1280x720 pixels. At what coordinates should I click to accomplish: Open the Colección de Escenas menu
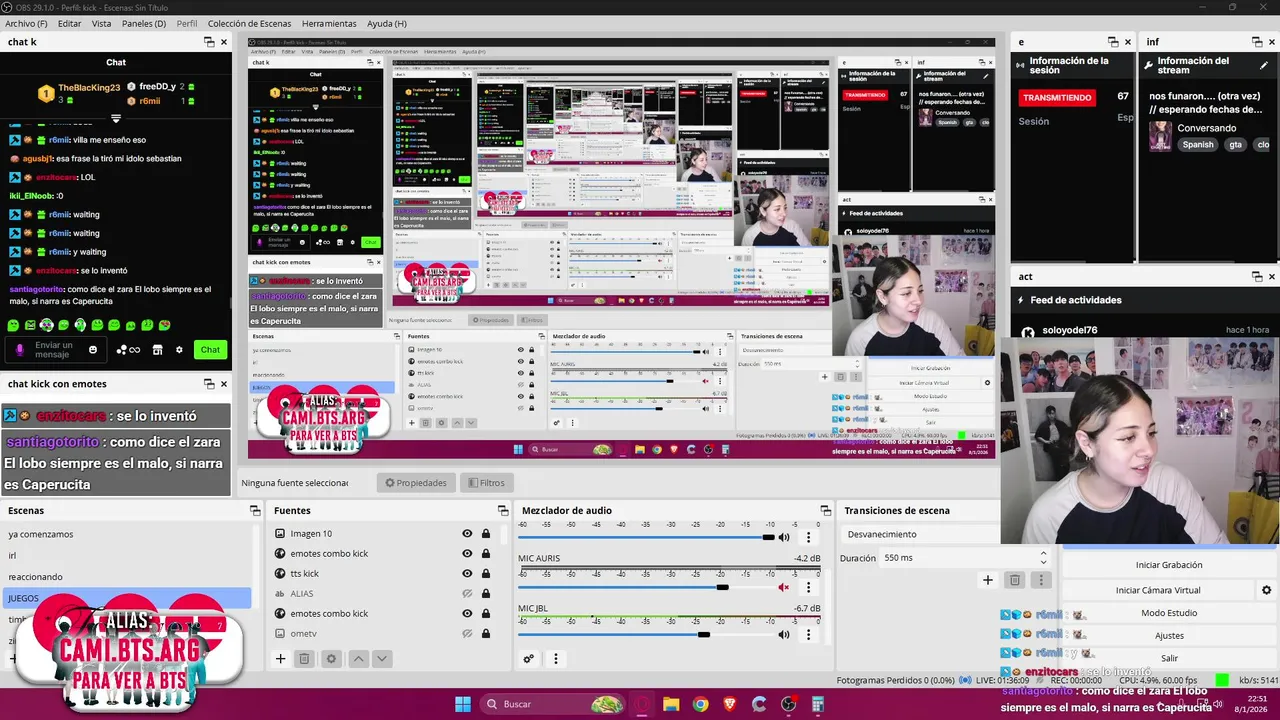coord(250,23)
